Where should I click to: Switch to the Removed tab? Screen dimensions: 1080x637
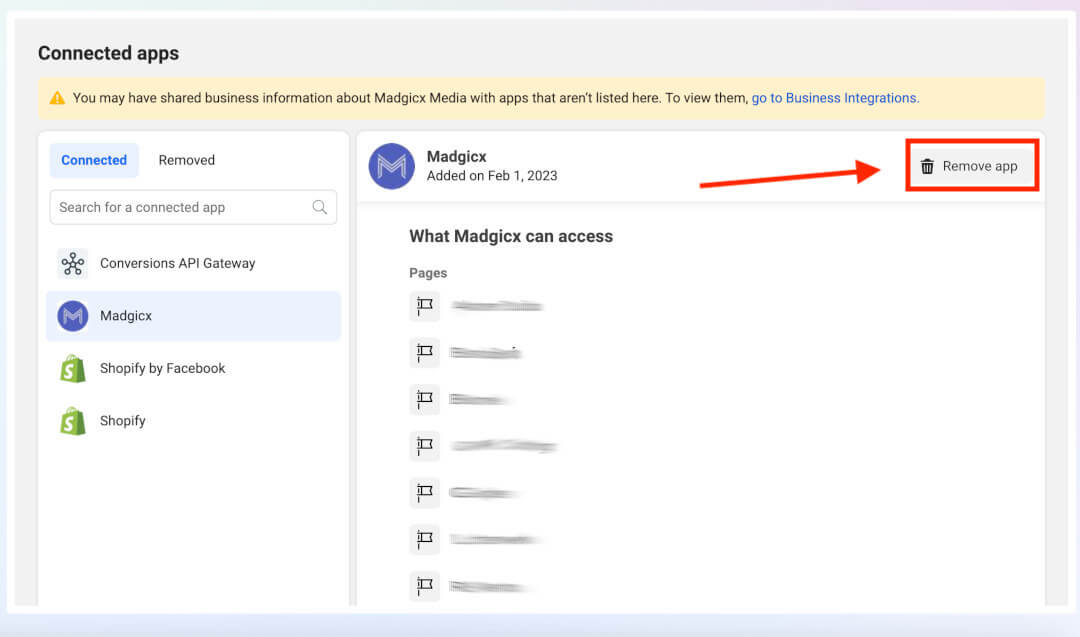186,160
